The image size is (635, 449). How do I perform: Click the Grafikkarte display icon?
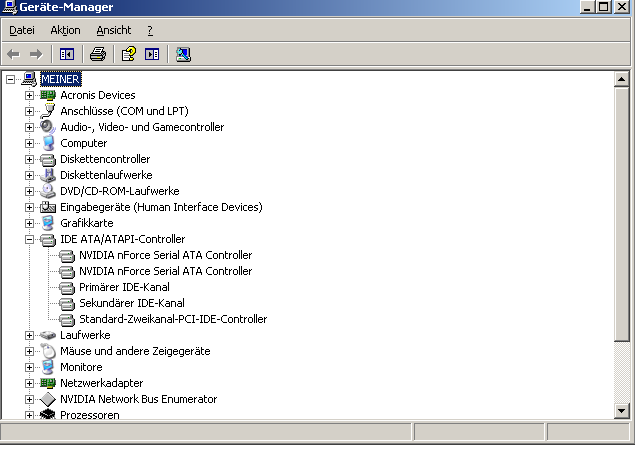pos(48,223)
